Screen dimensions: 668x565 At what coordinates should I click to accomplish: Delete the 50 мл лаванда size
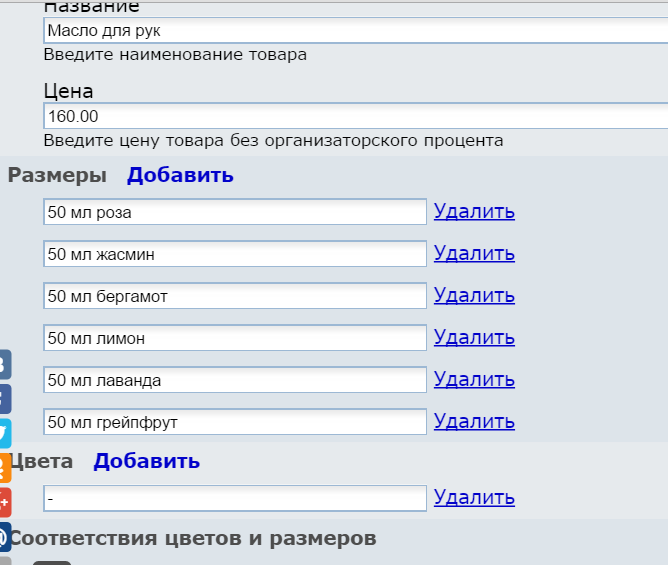(474, 379)
